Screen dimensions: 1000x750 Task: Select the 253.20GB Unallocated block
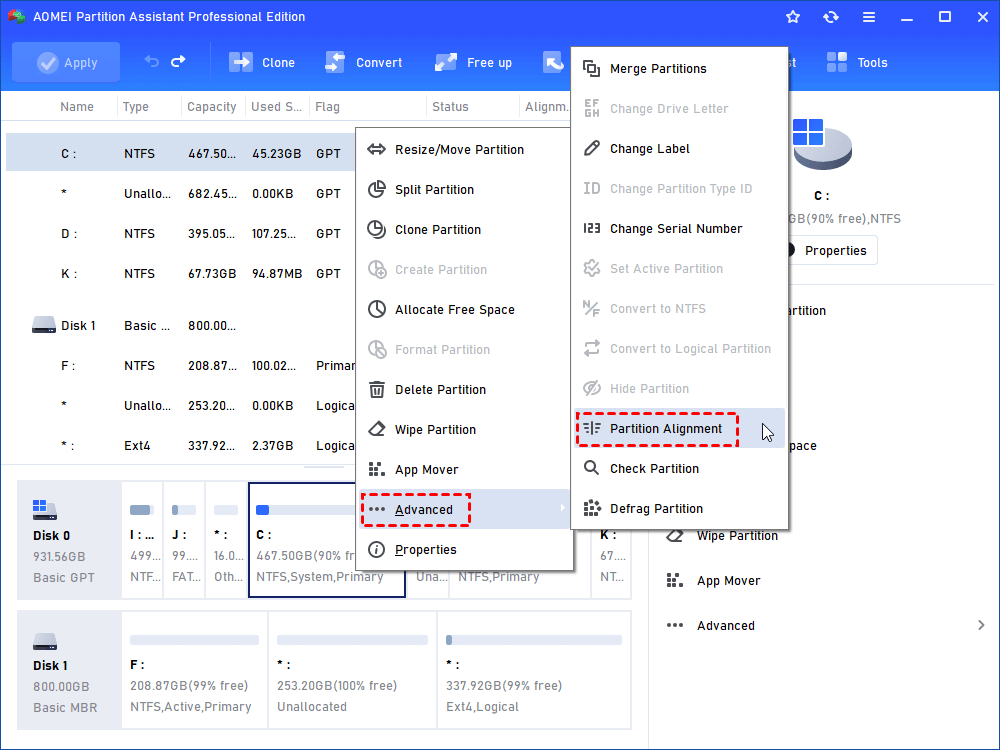tap(353, 670)
